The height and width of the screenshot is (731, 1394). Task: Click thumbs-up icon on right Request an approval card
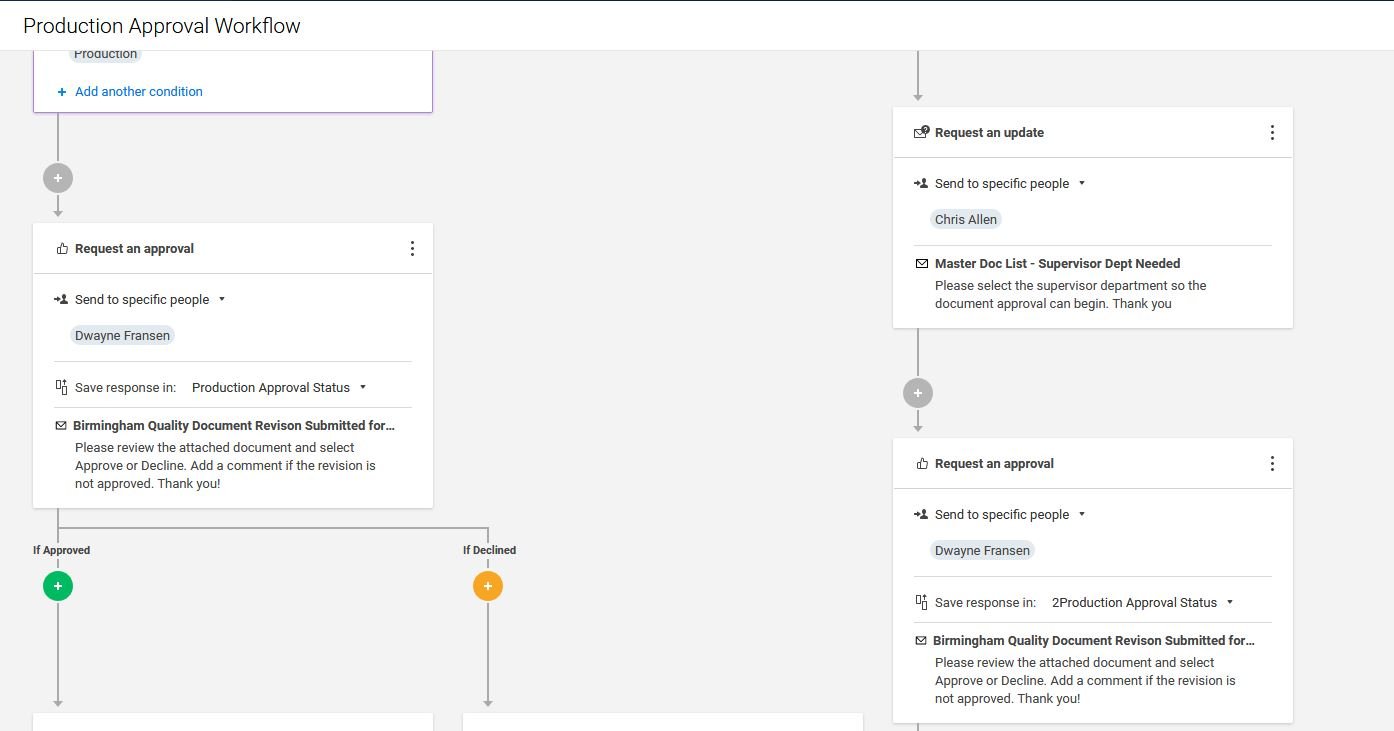click(922, 464)
